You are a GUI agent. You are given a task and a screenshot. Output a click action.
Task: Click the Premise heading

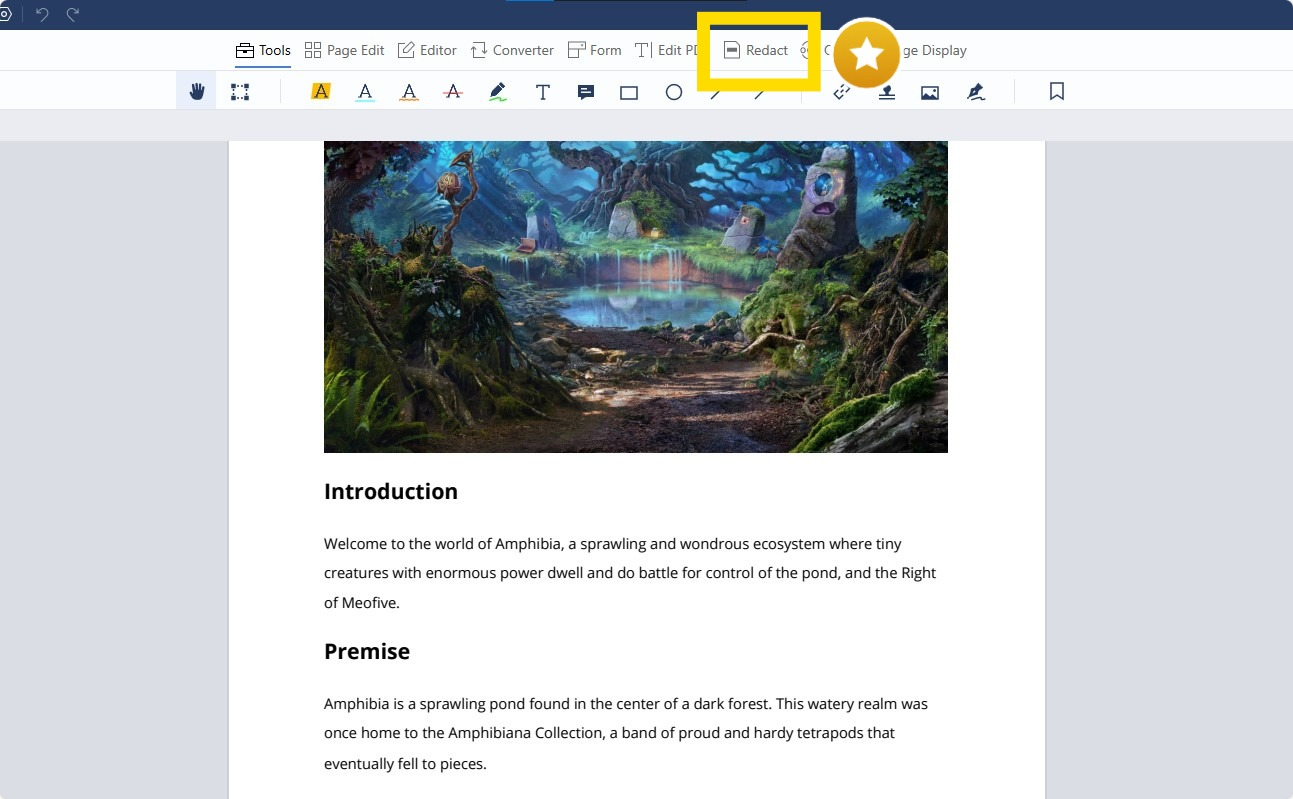(367, 651)
